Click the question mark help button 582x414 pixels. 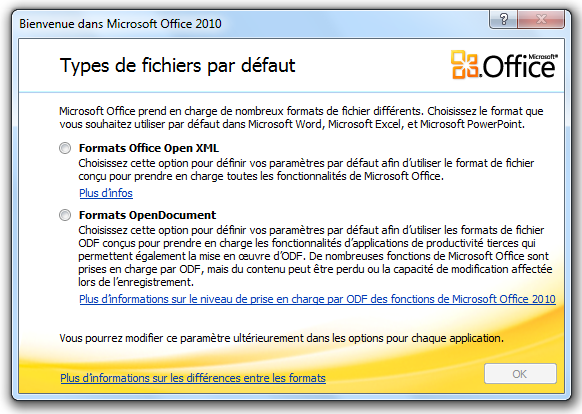[503, 19]
